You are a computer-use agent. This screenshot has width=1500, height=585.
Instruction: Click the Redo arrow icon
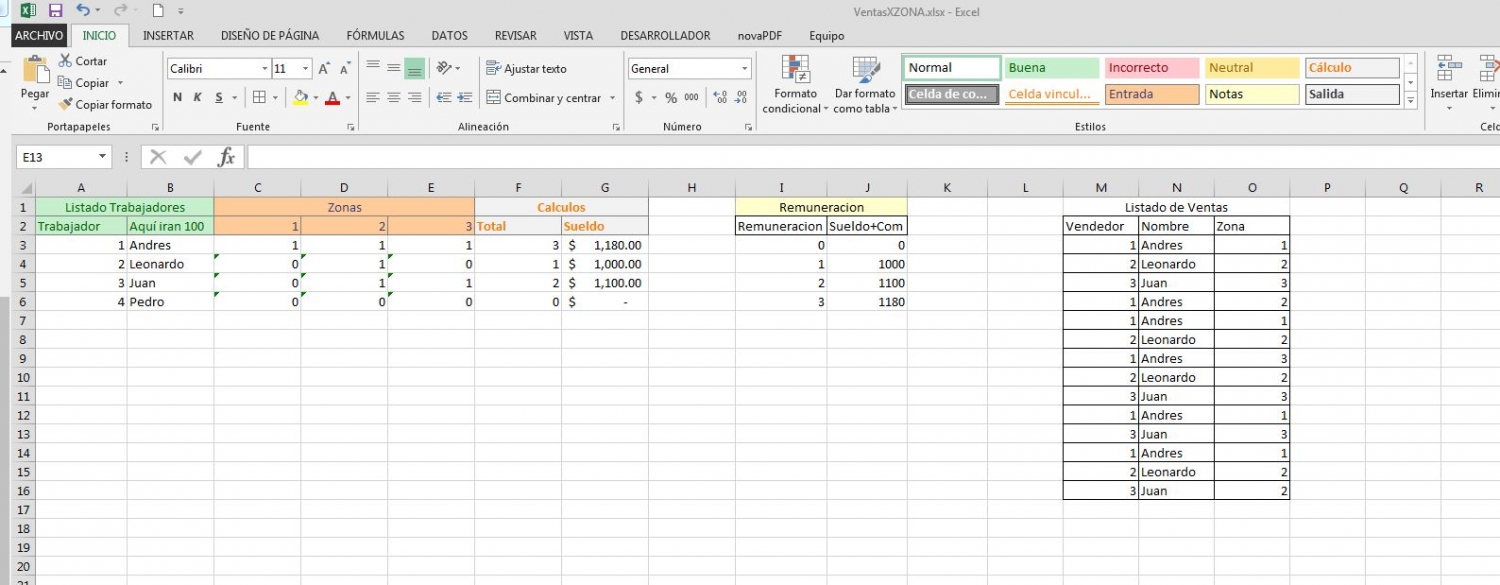(120, 11)
